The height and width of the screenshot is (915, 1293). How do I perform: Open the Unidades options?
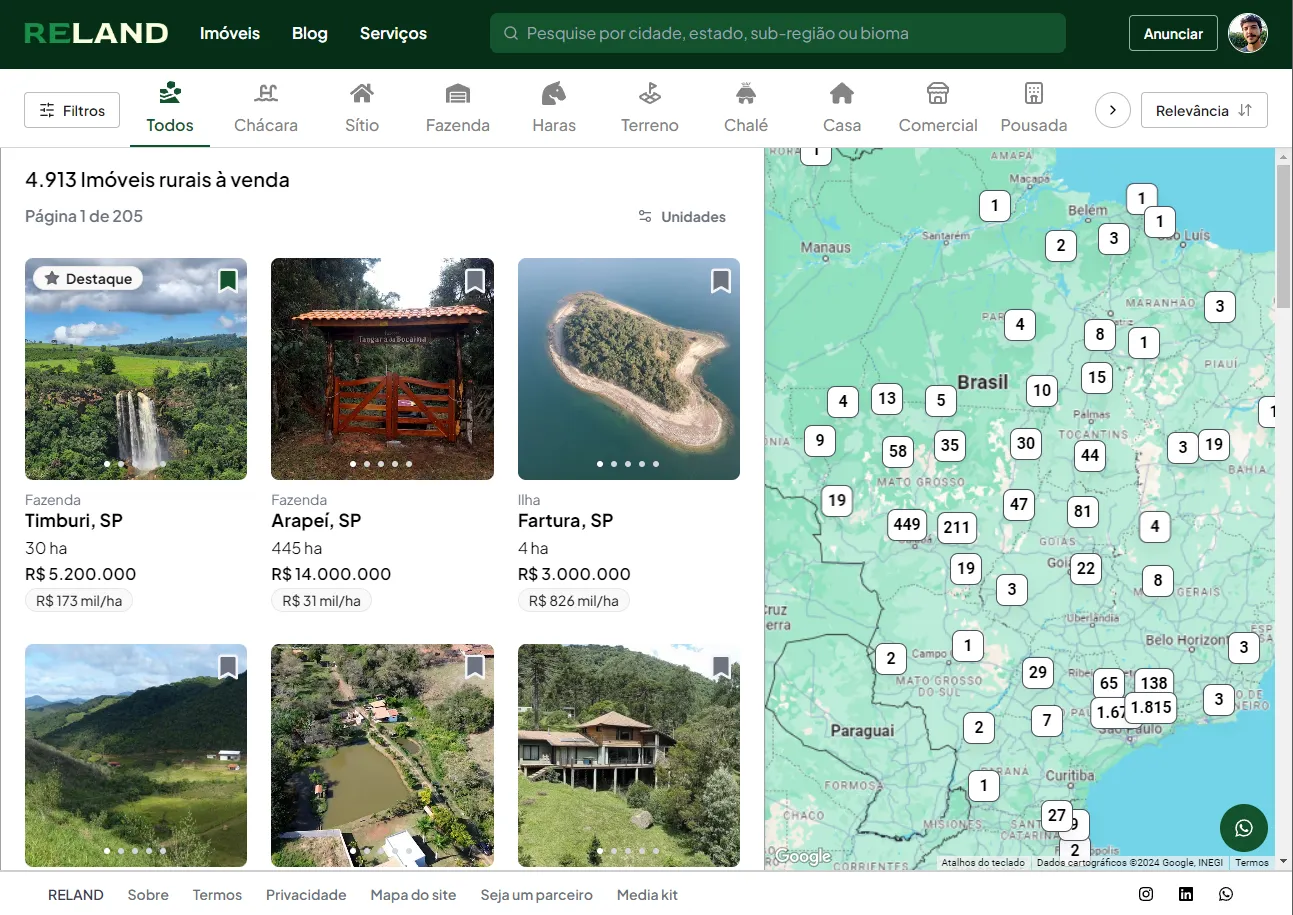pyautogui.click(x=682, y=217)
